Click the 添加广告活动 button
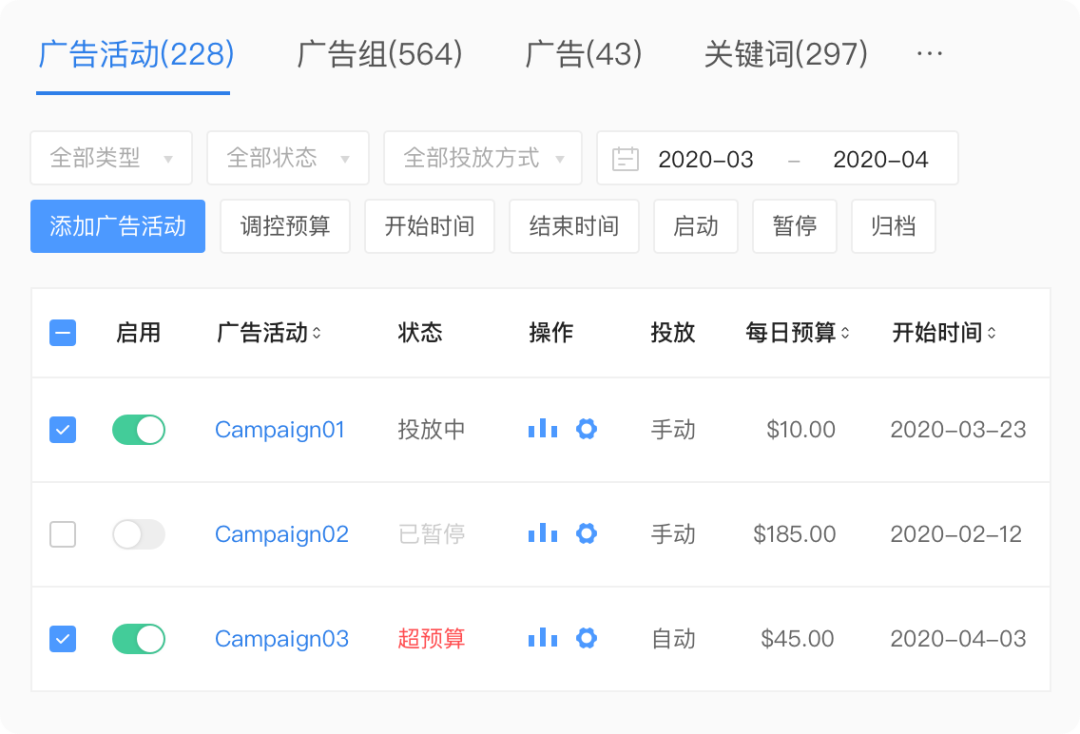 pyautogui.click(x=117, y=226)
